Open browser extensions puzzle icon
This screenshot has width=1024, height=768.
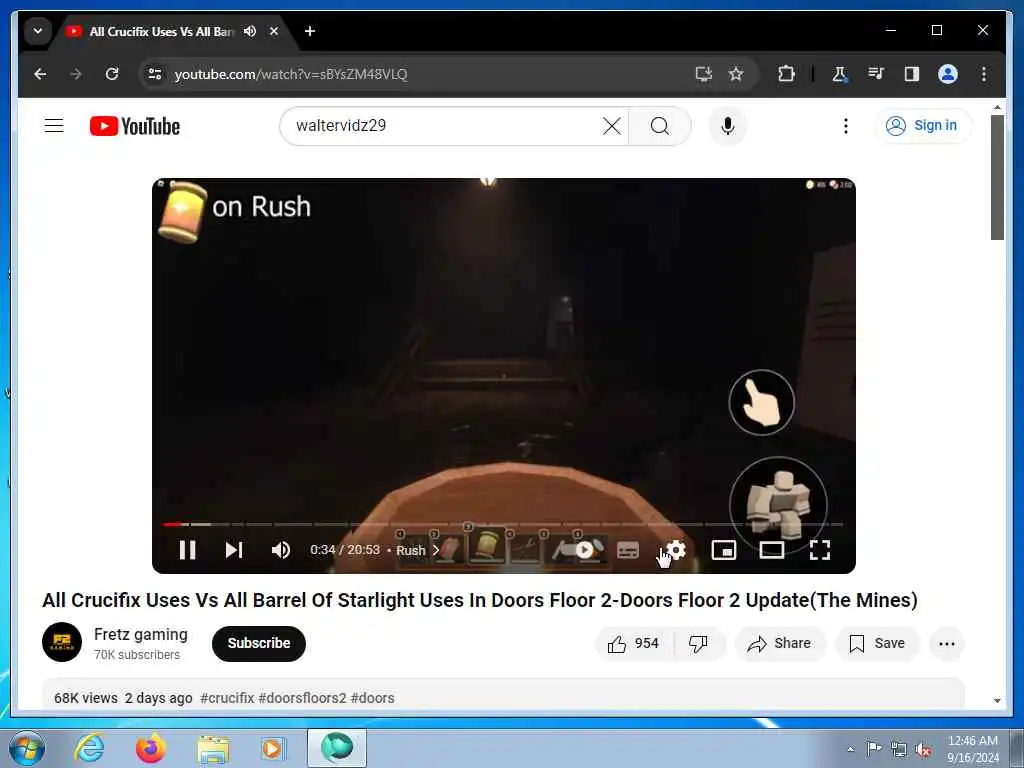click(786, 74)
